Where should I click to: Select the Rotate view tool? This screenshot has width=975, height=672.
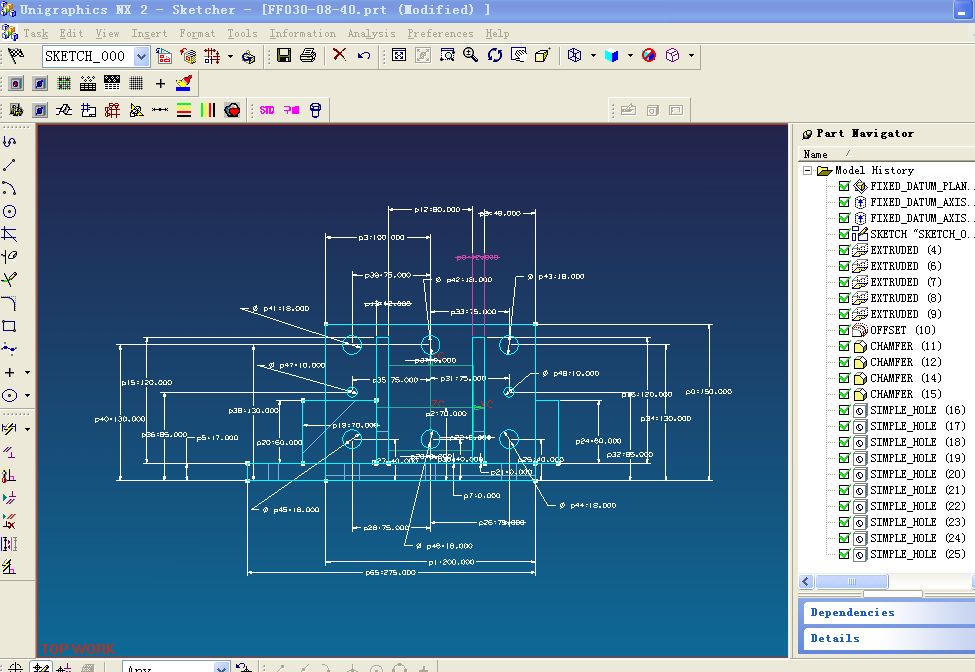495,55
